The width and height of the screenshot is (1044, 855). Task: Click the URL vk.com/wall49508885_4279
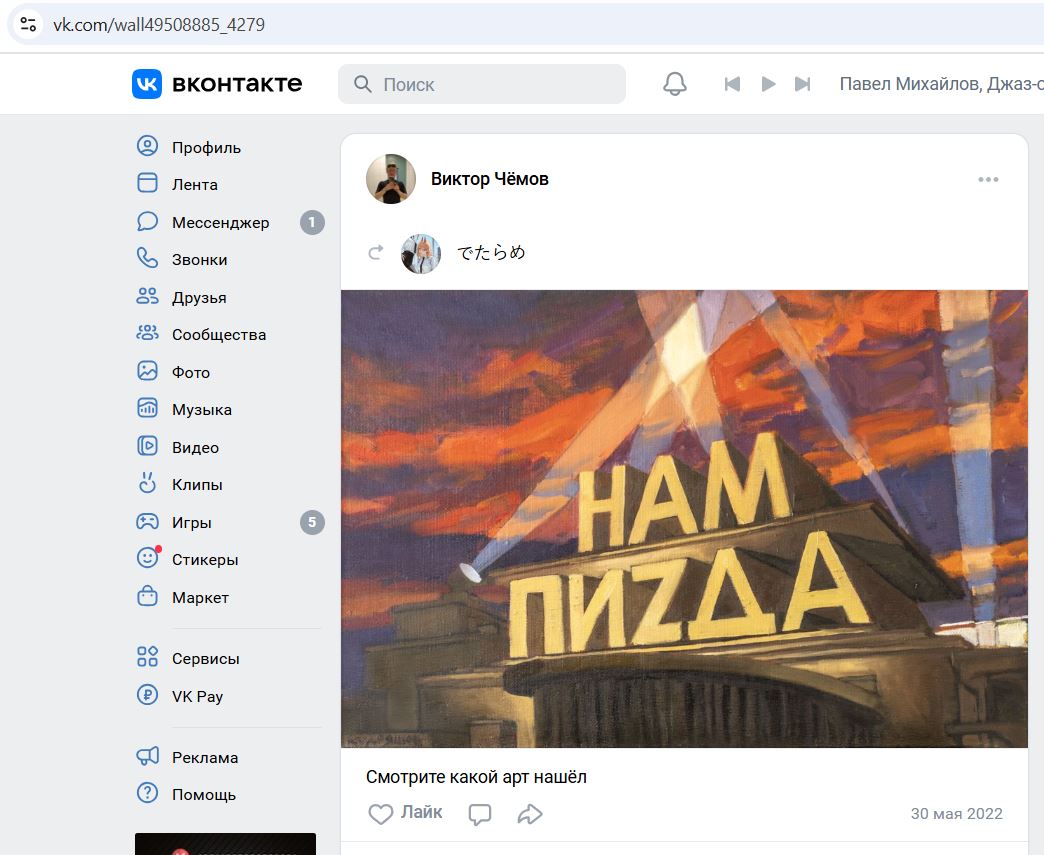[159, 25]
